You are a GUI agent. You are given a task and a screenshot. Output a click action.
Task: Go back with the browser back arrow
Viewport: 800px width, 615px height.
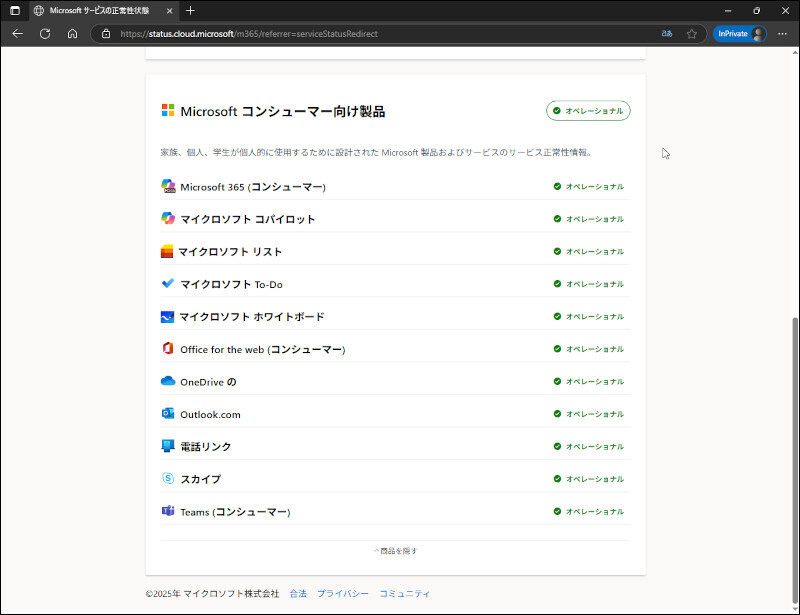coord(17,34)
